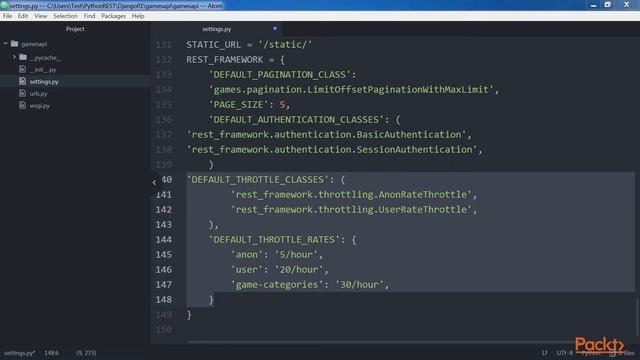Click line number 144 in the gutter
The image size is (640, 360).
[x=164, y=240]
